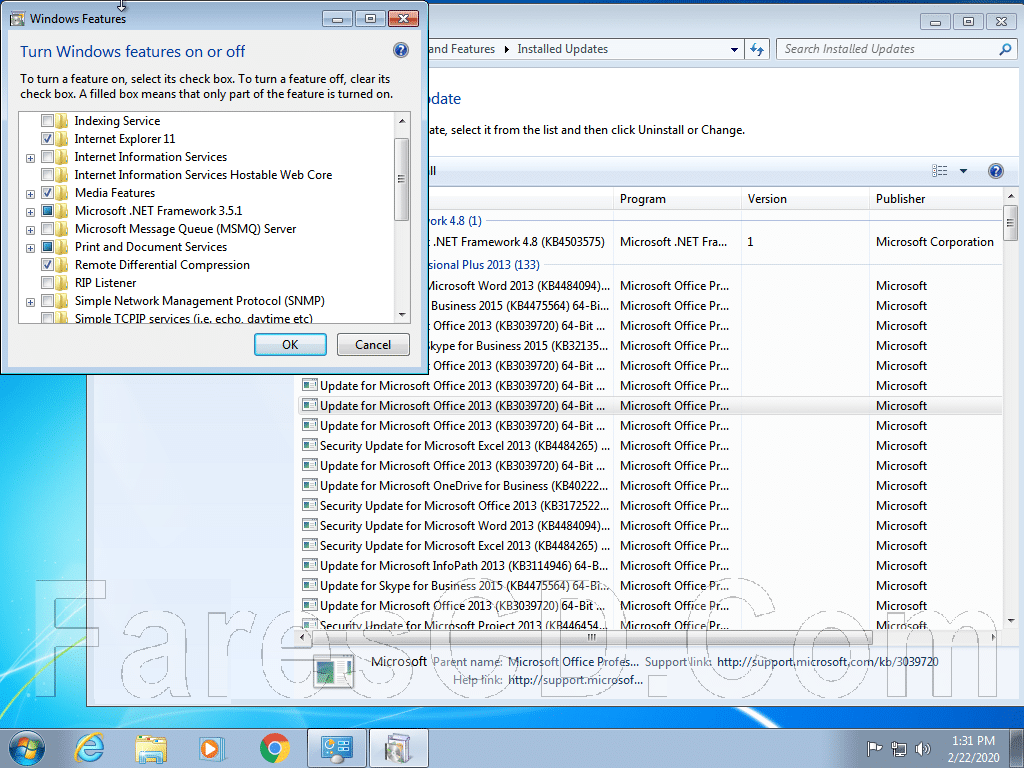The width and height of the screenshot is (1024, 768).
Task: Click the updates list vertical scrollbar thumb
Action: 1011,223
